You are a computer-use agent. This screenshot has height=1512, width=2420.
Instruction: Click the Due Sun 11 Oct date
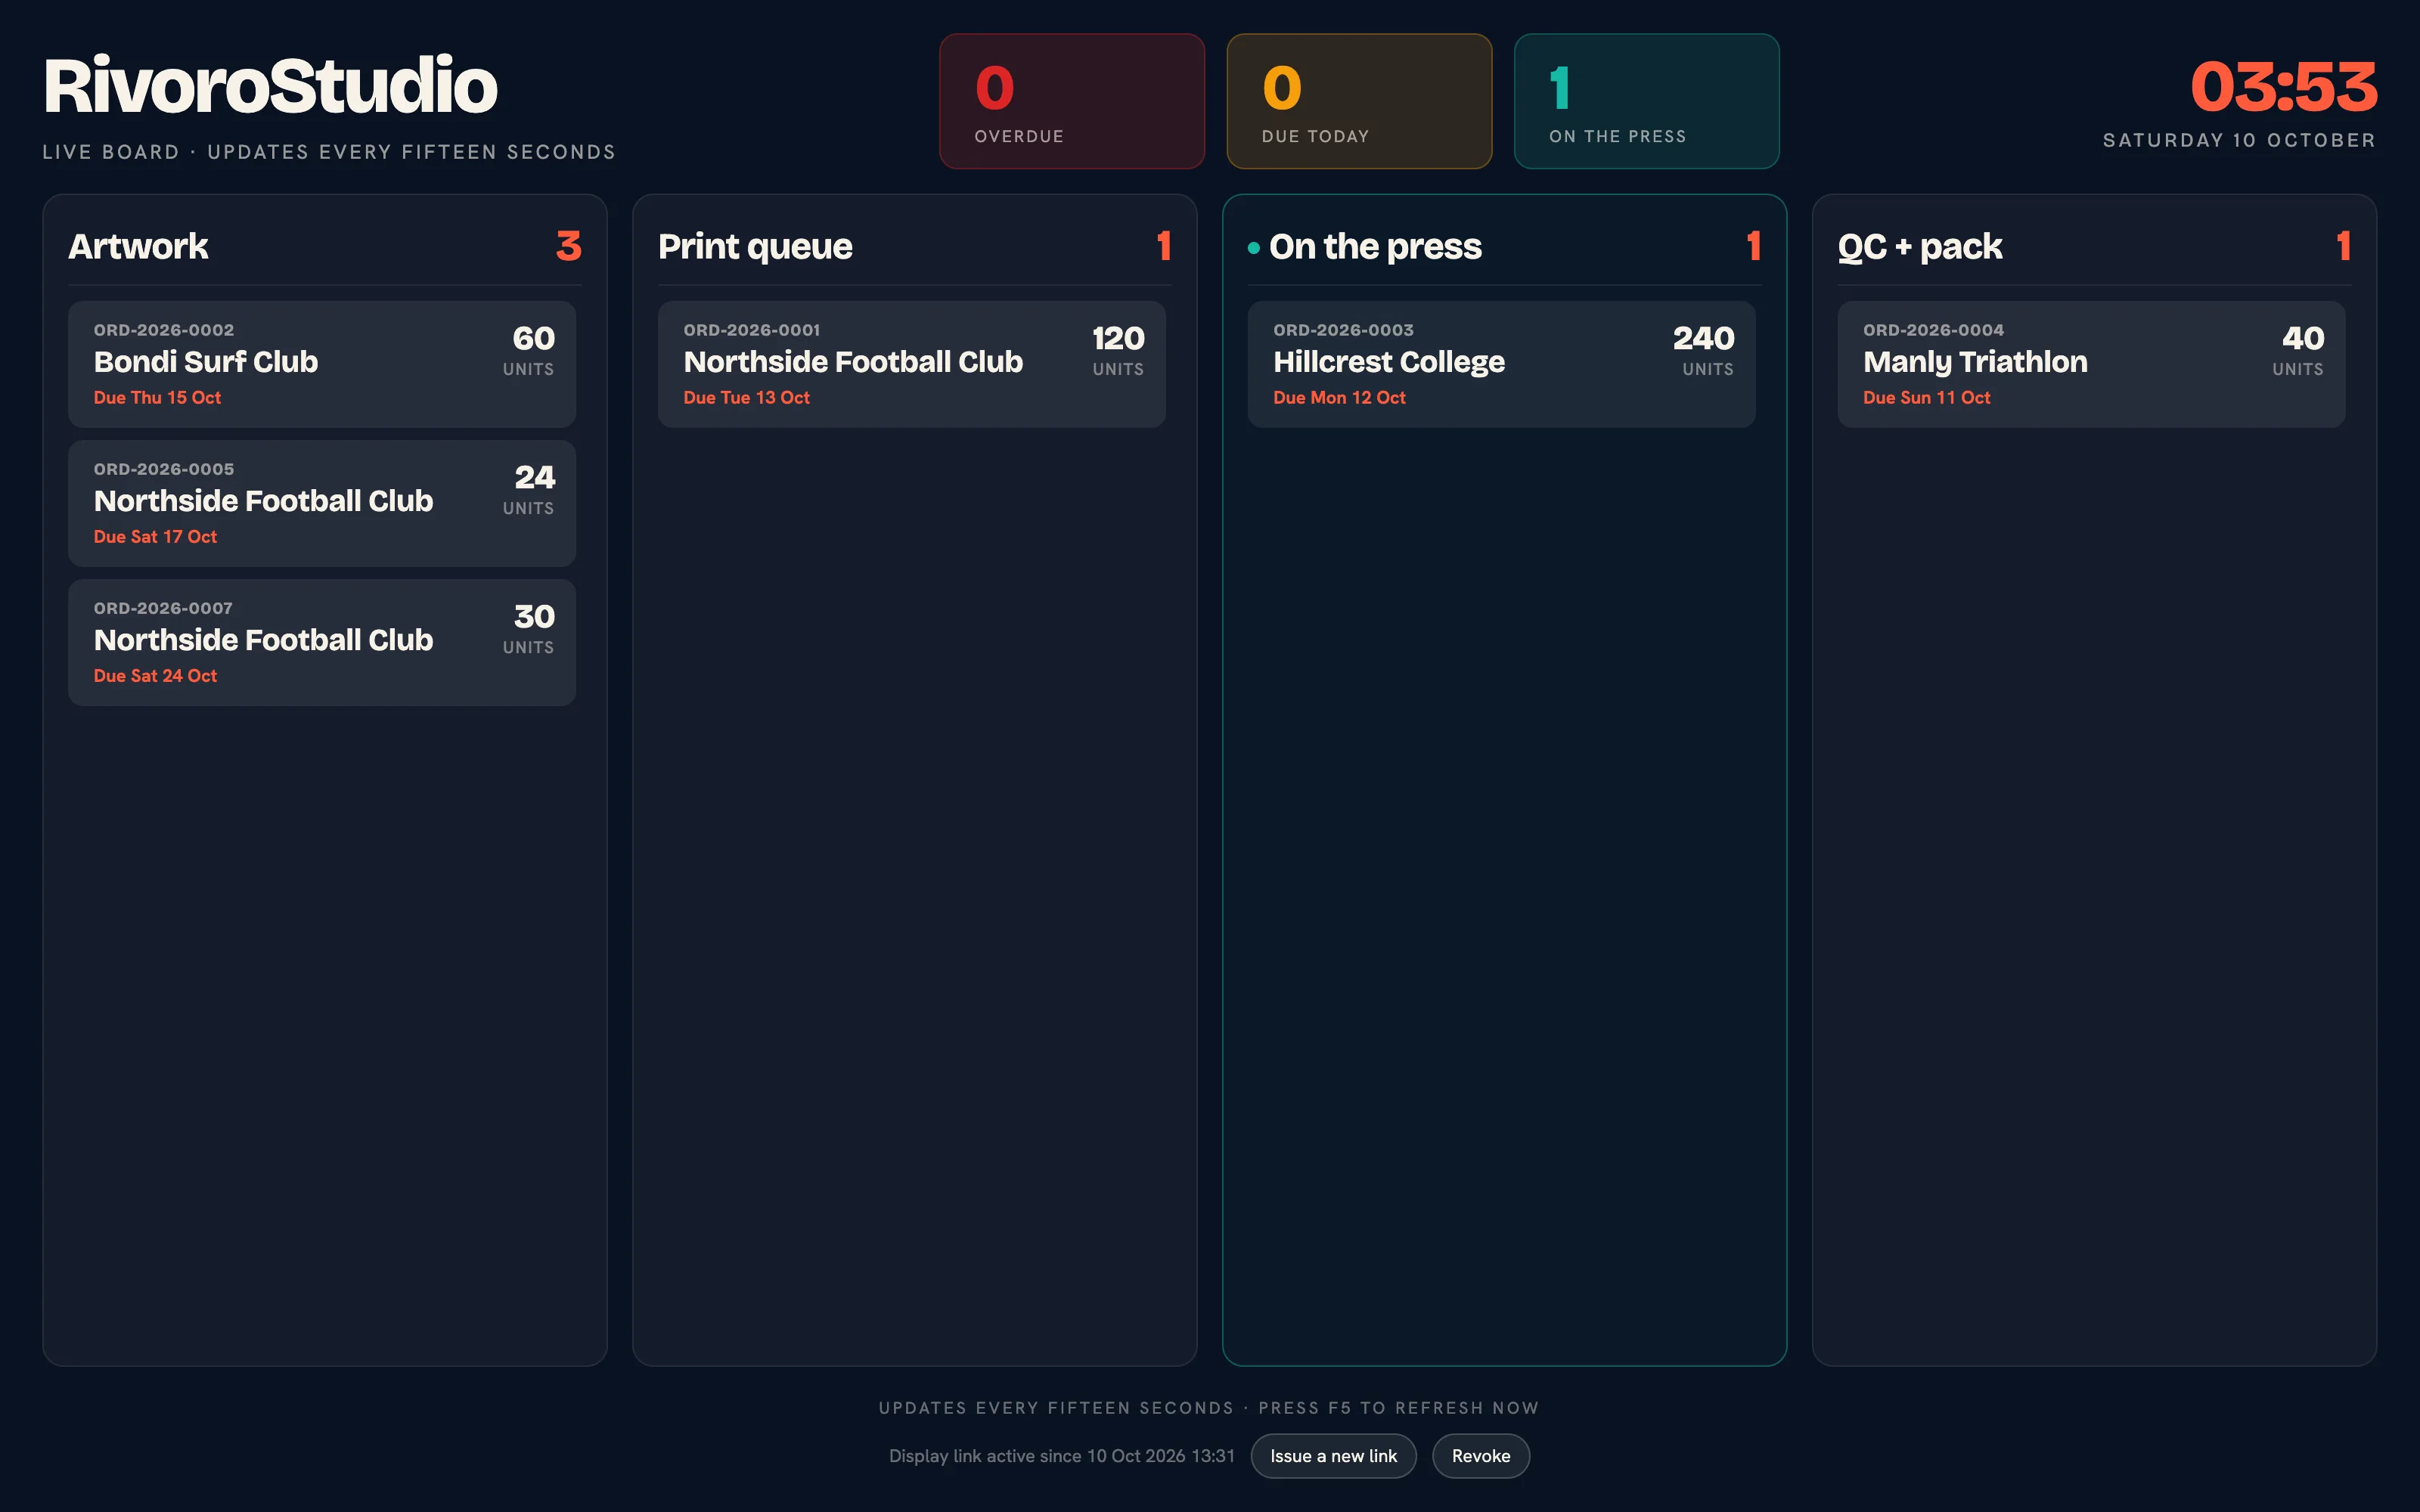point(1926,397)
